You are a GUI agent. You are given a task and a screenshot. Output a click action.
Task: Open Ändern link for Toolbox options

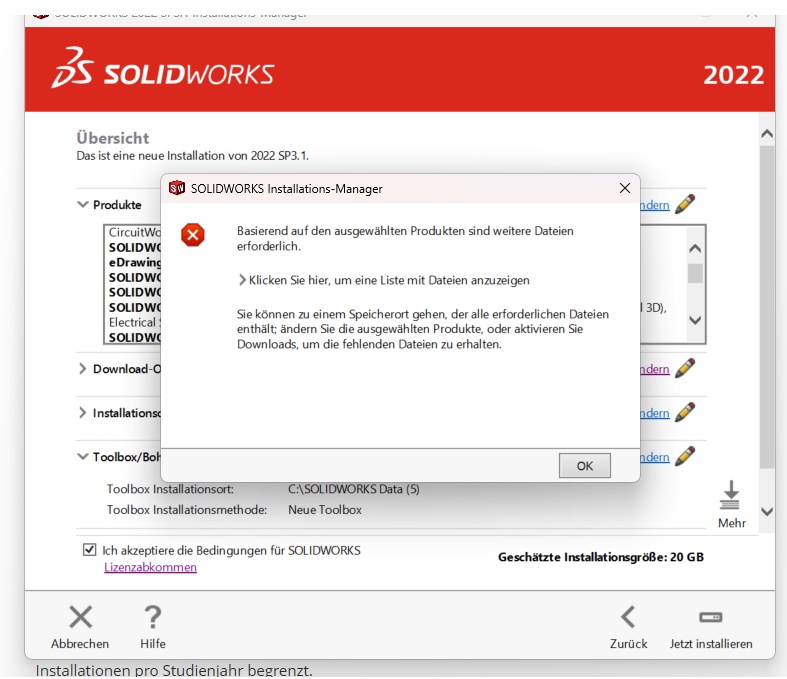coord(655,457)
